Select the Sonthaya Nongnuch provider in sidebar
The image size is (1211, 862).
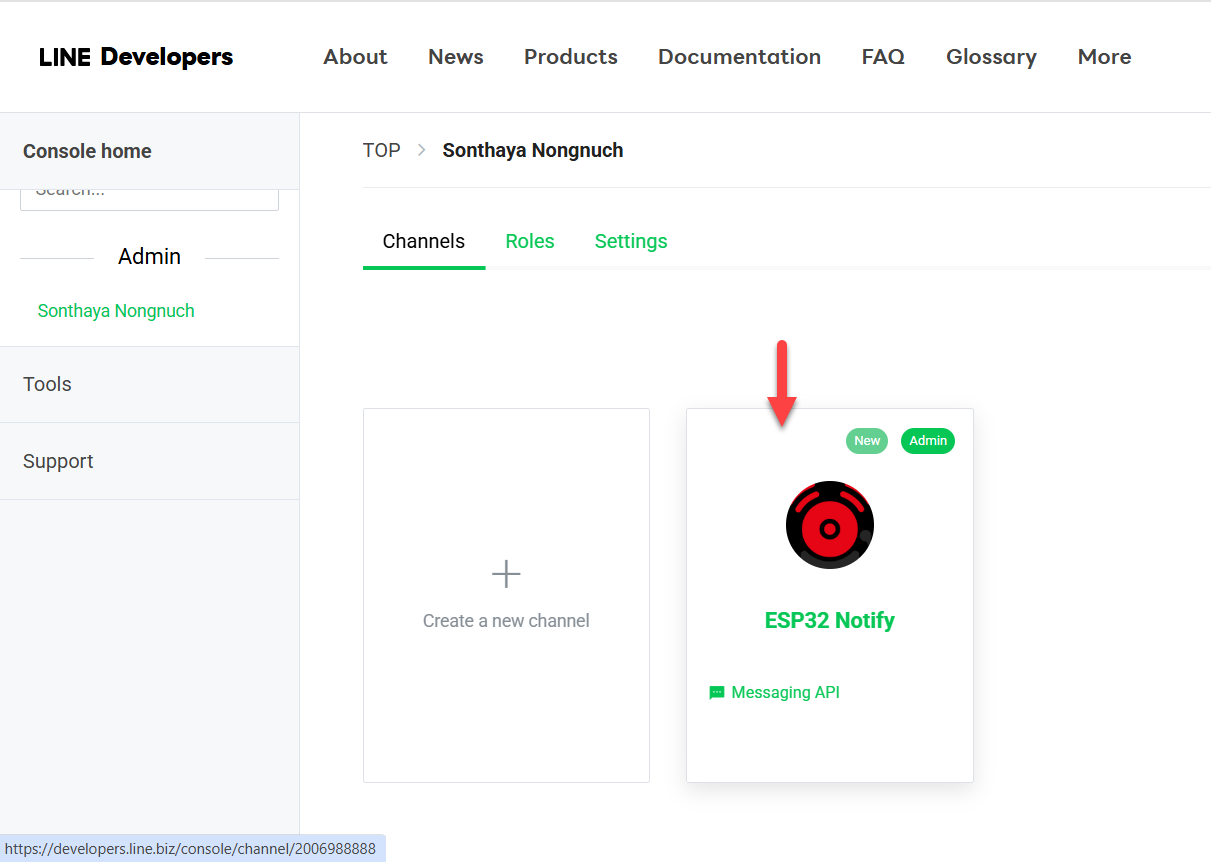click(x=116, y=311)
